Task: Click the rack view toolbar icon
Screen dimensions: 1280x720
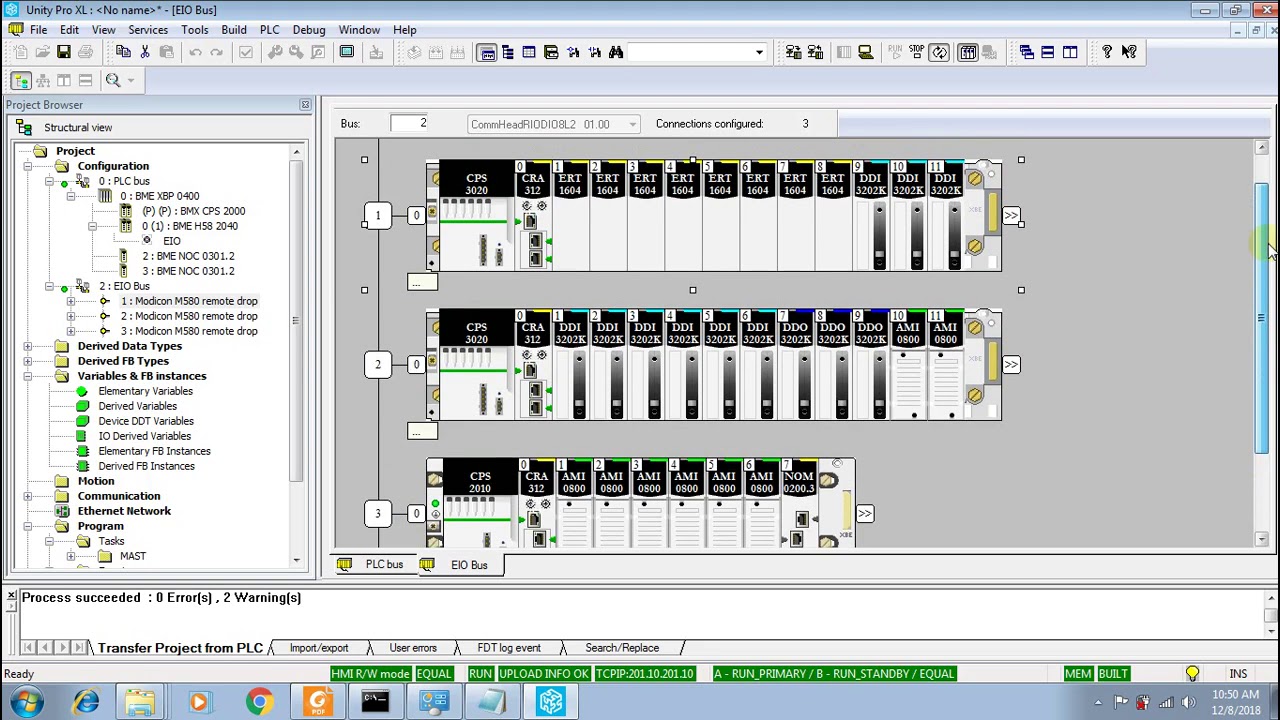Action: point(968,52)
